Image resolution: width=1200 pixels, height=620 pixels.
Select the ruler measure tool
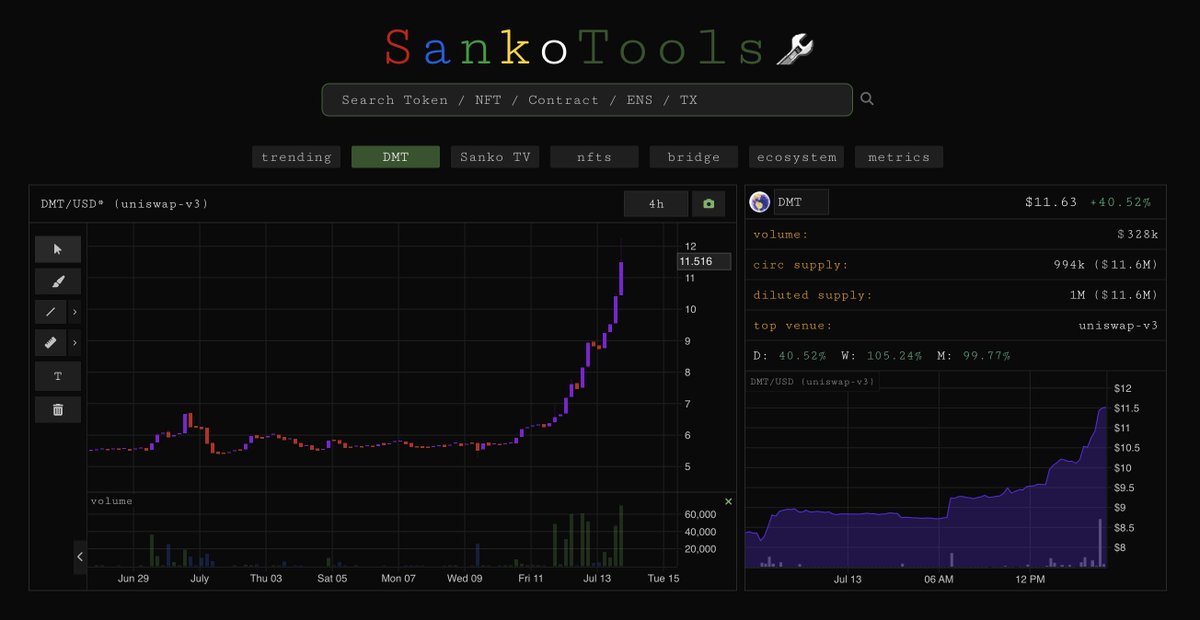(51, 343)
